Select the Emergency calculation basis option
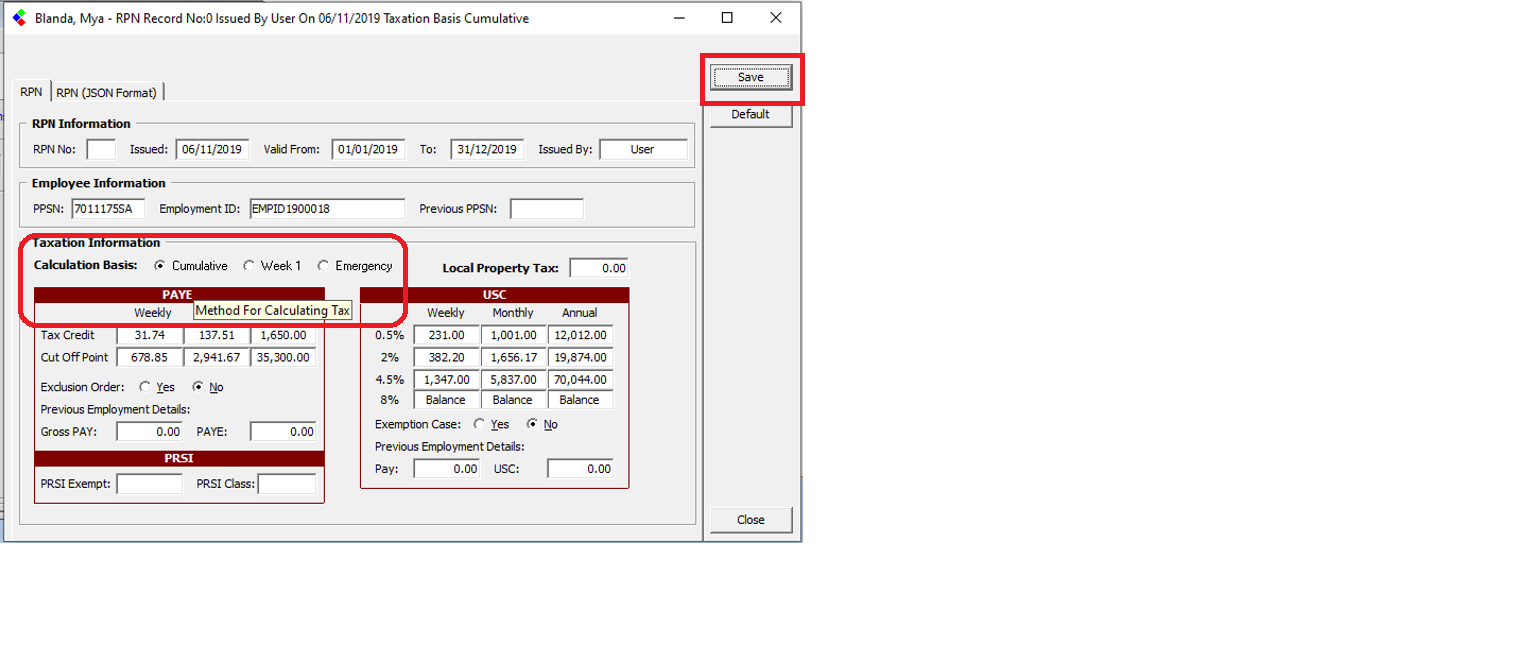The width and height of the screenshot is (1536, 648). pos(323,266)
